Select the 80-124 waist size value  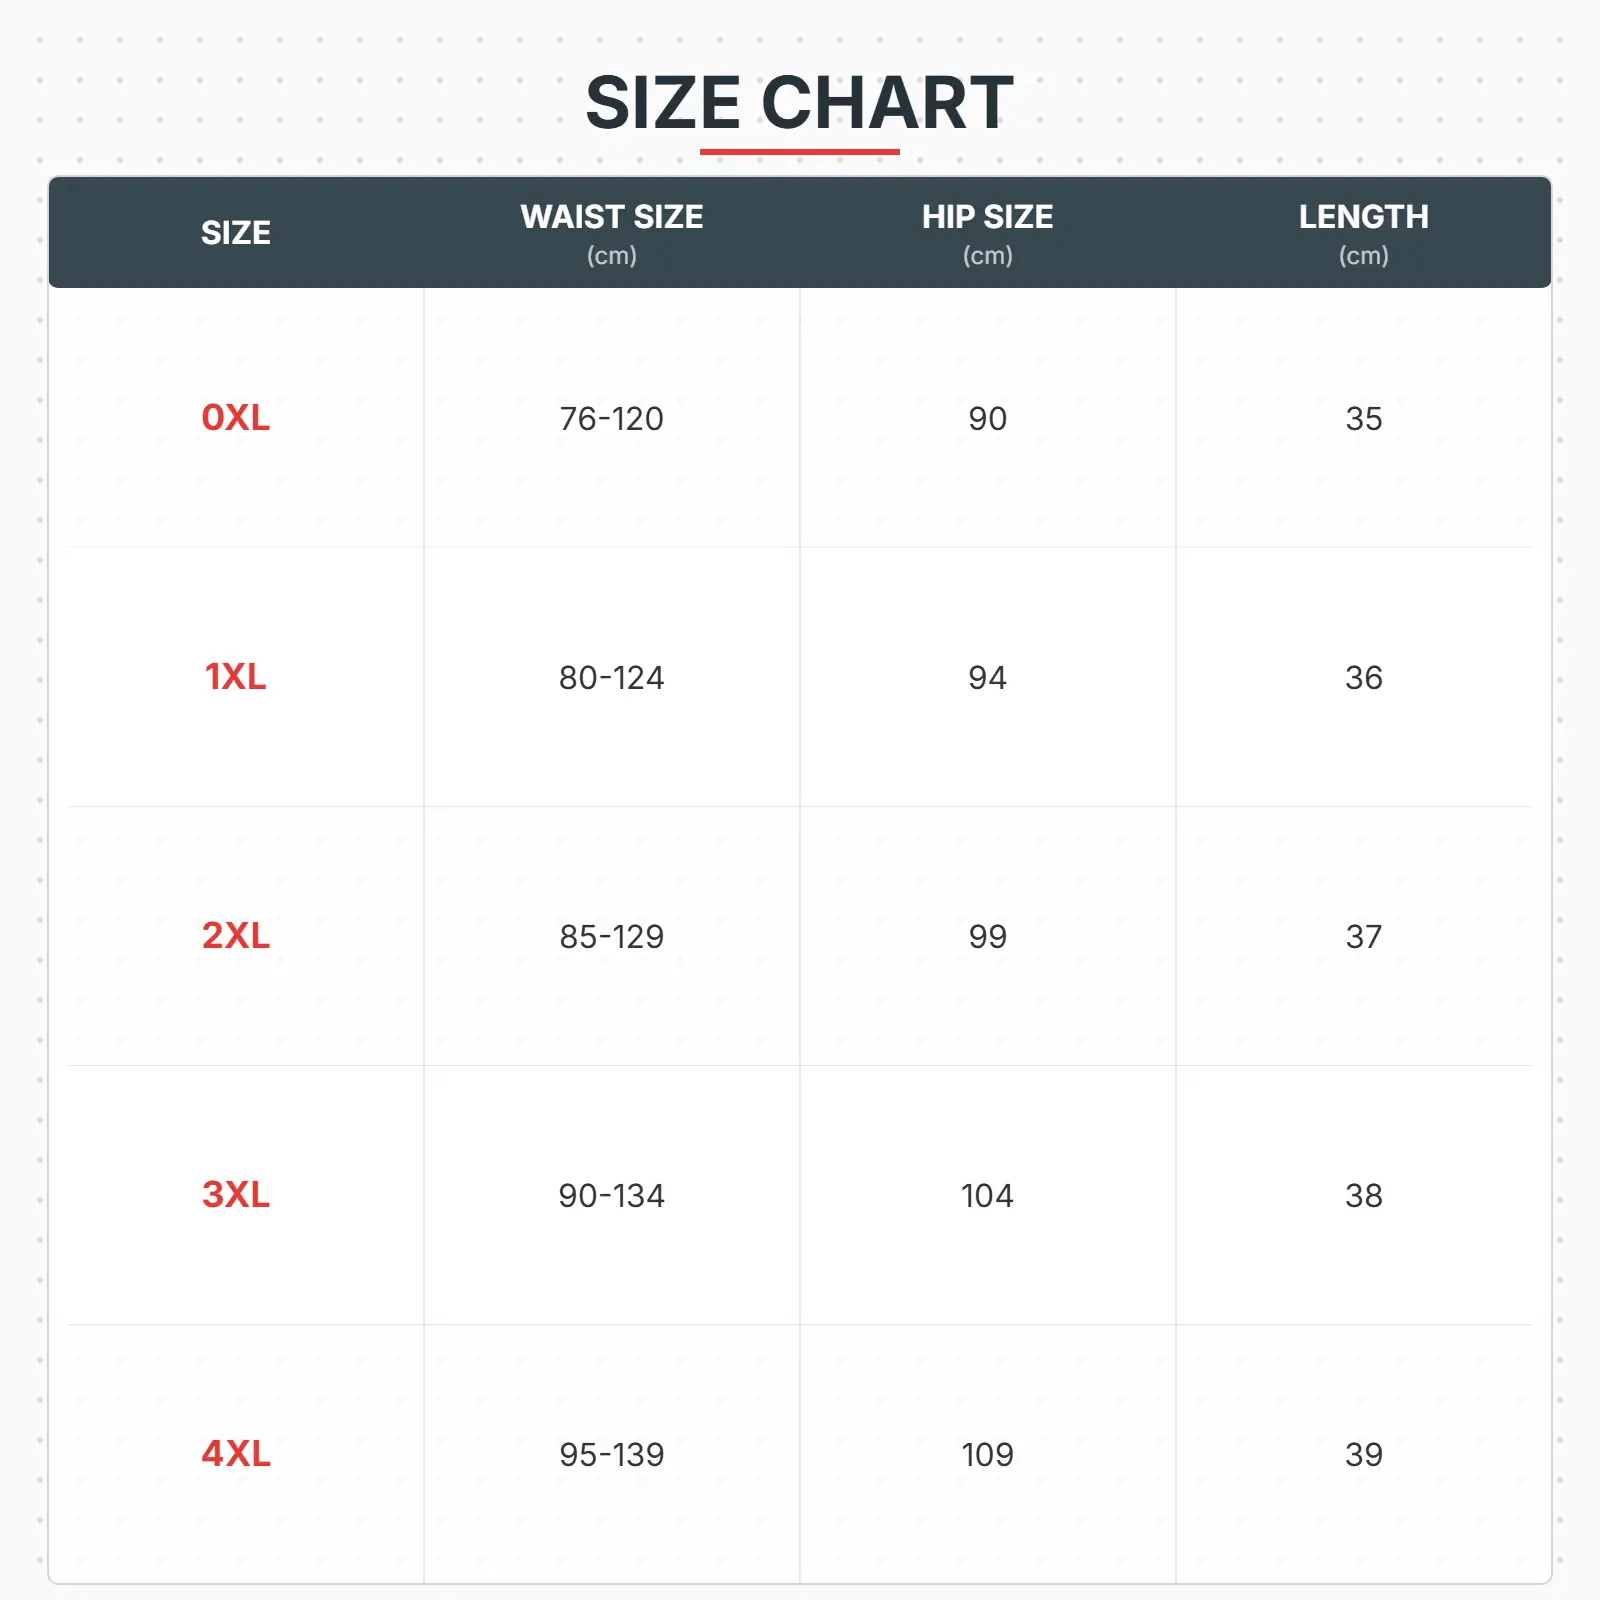612,678
